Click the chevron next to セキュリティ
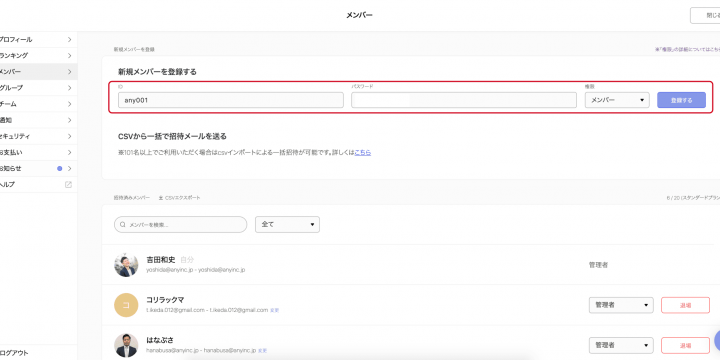Image resolution: width=720 pixels, height=360 pixels. (69, 136)
